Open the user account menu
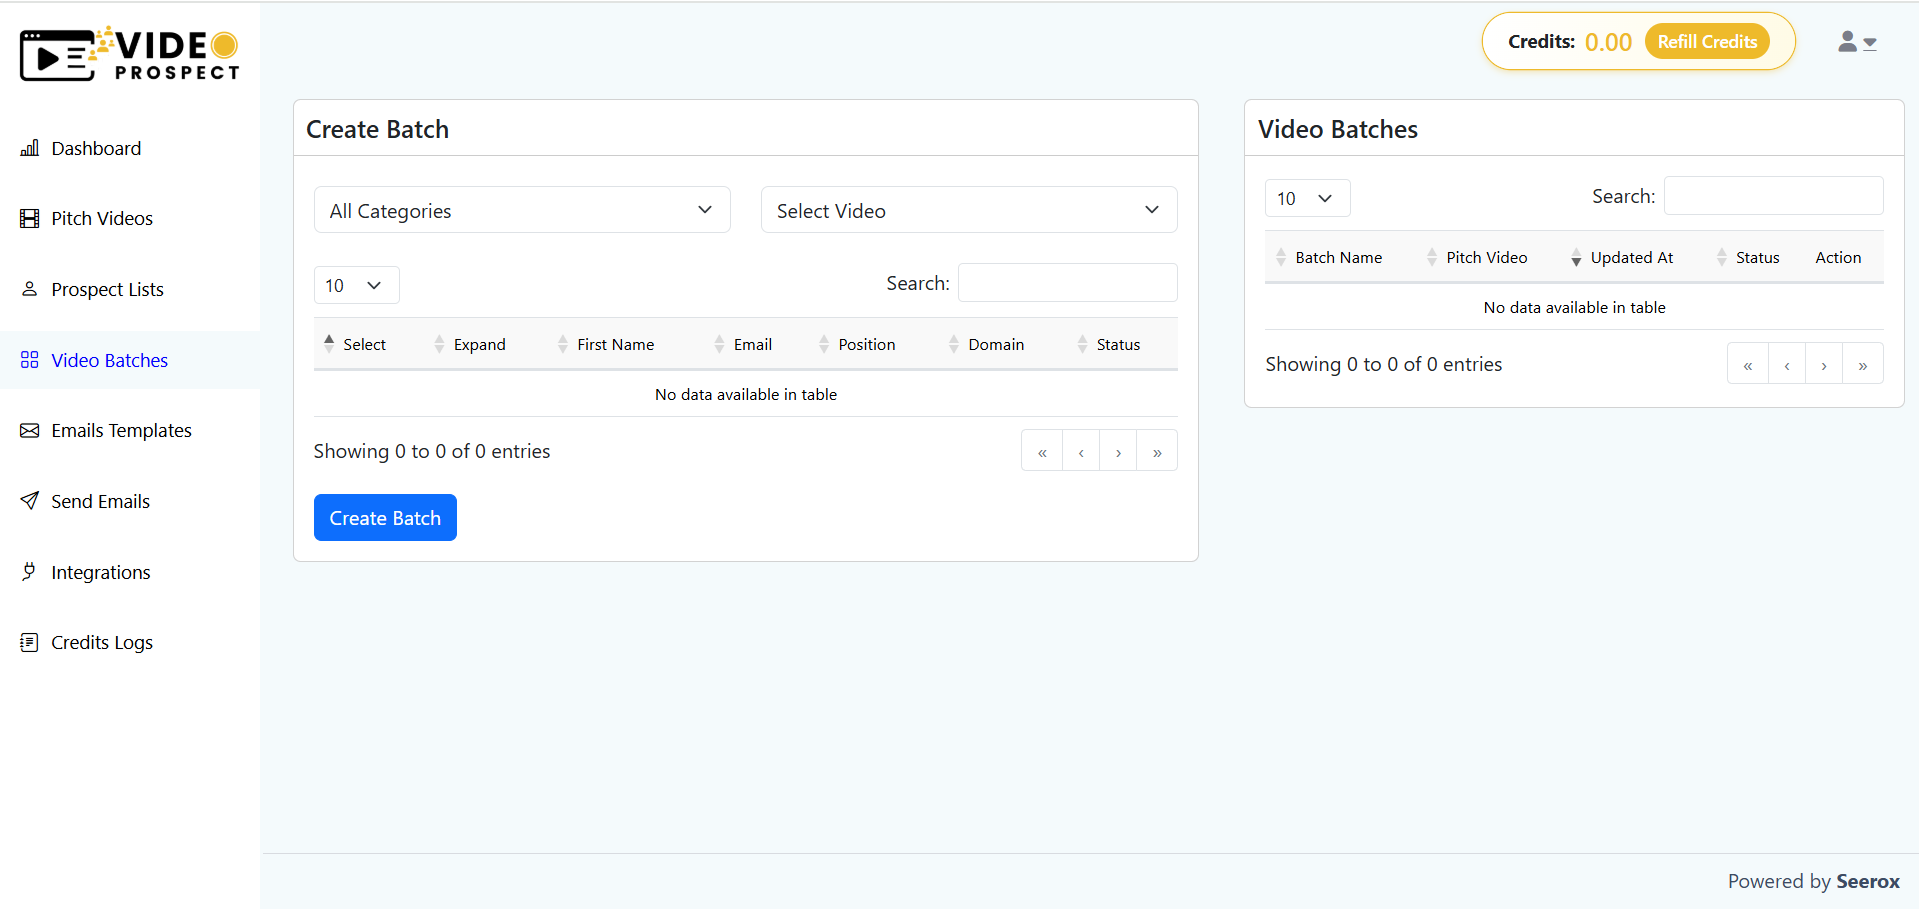1919x909 pixels. point(1856,41)
